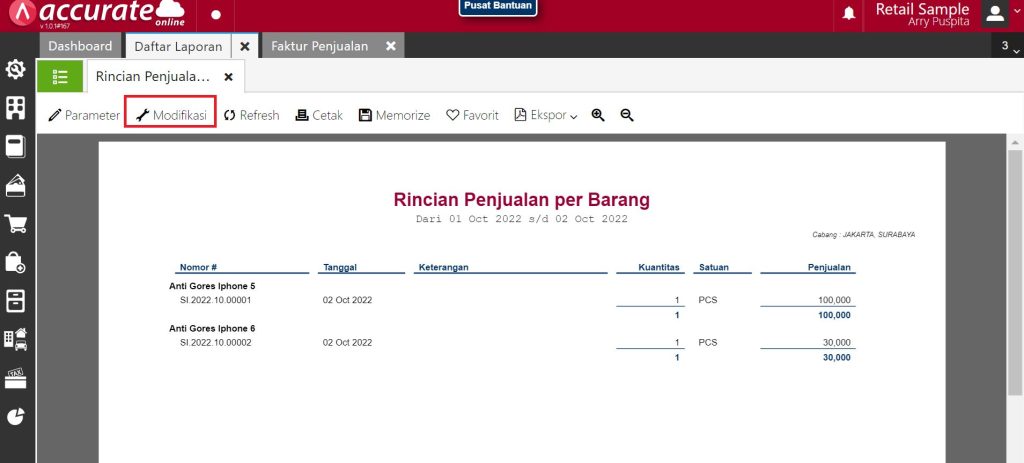Open the cash and bank wallet icon
Screen dimensions: 1024x463
pyautogui.click(x=16, y=185)
